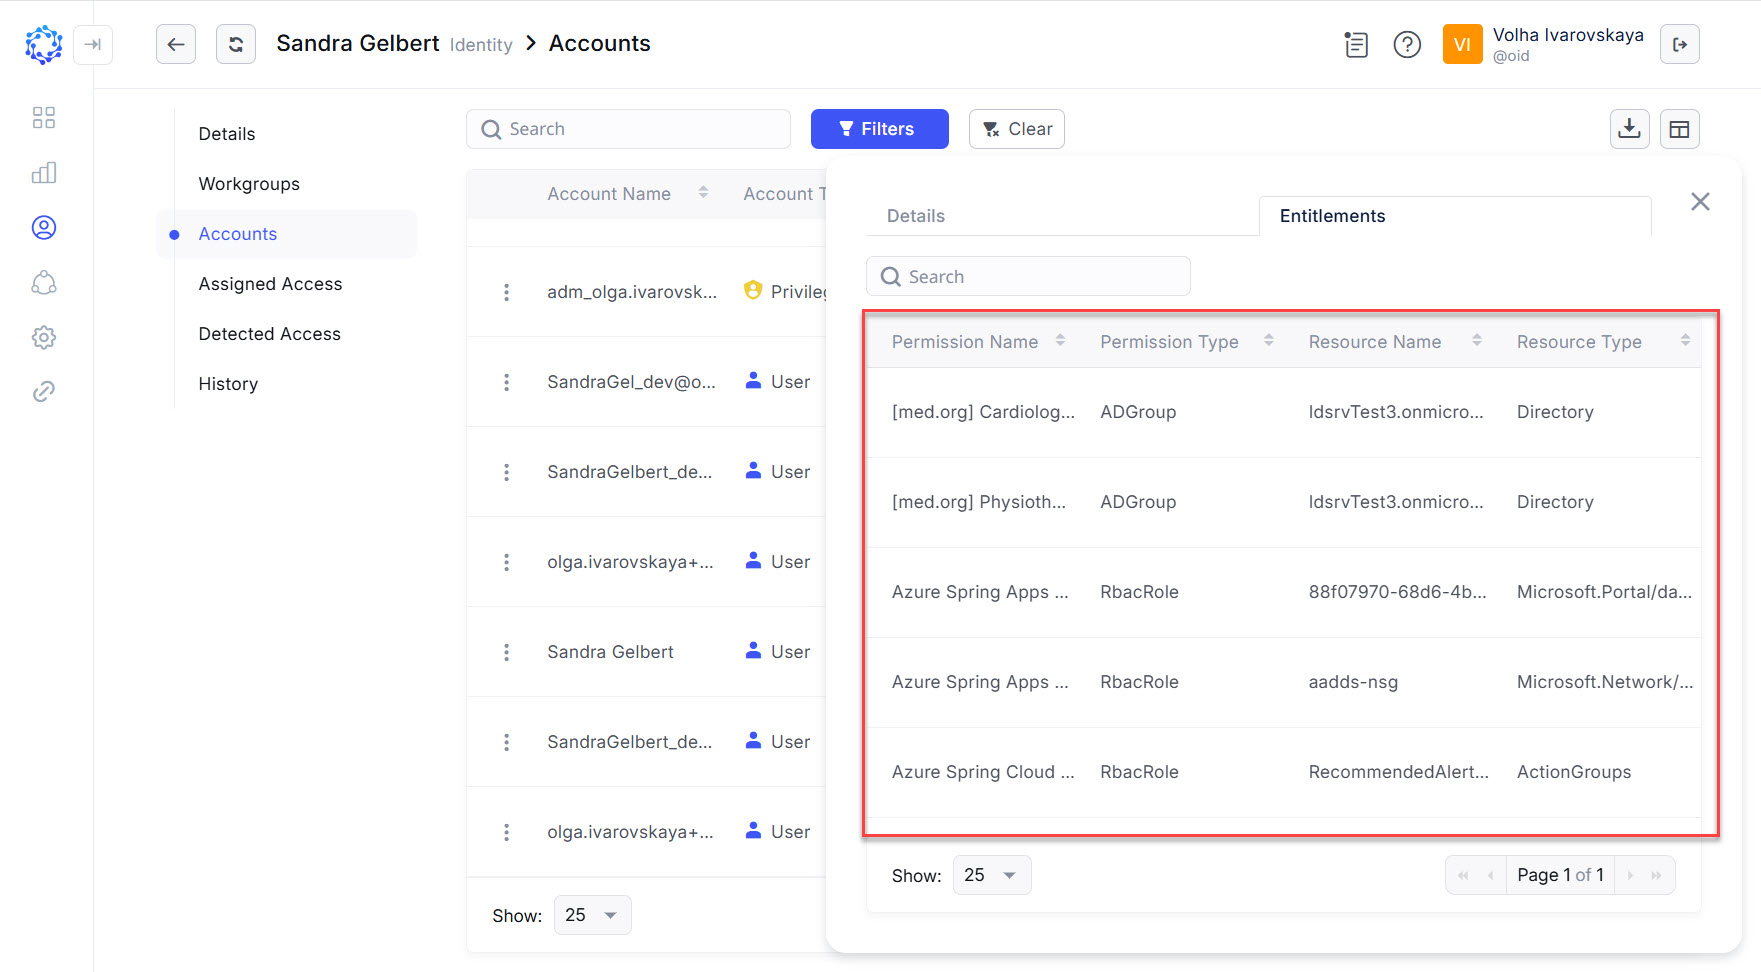This screenshot has width=1761, height=972.
Task: Click the entitlements Search field
Action: [1028, 277]
